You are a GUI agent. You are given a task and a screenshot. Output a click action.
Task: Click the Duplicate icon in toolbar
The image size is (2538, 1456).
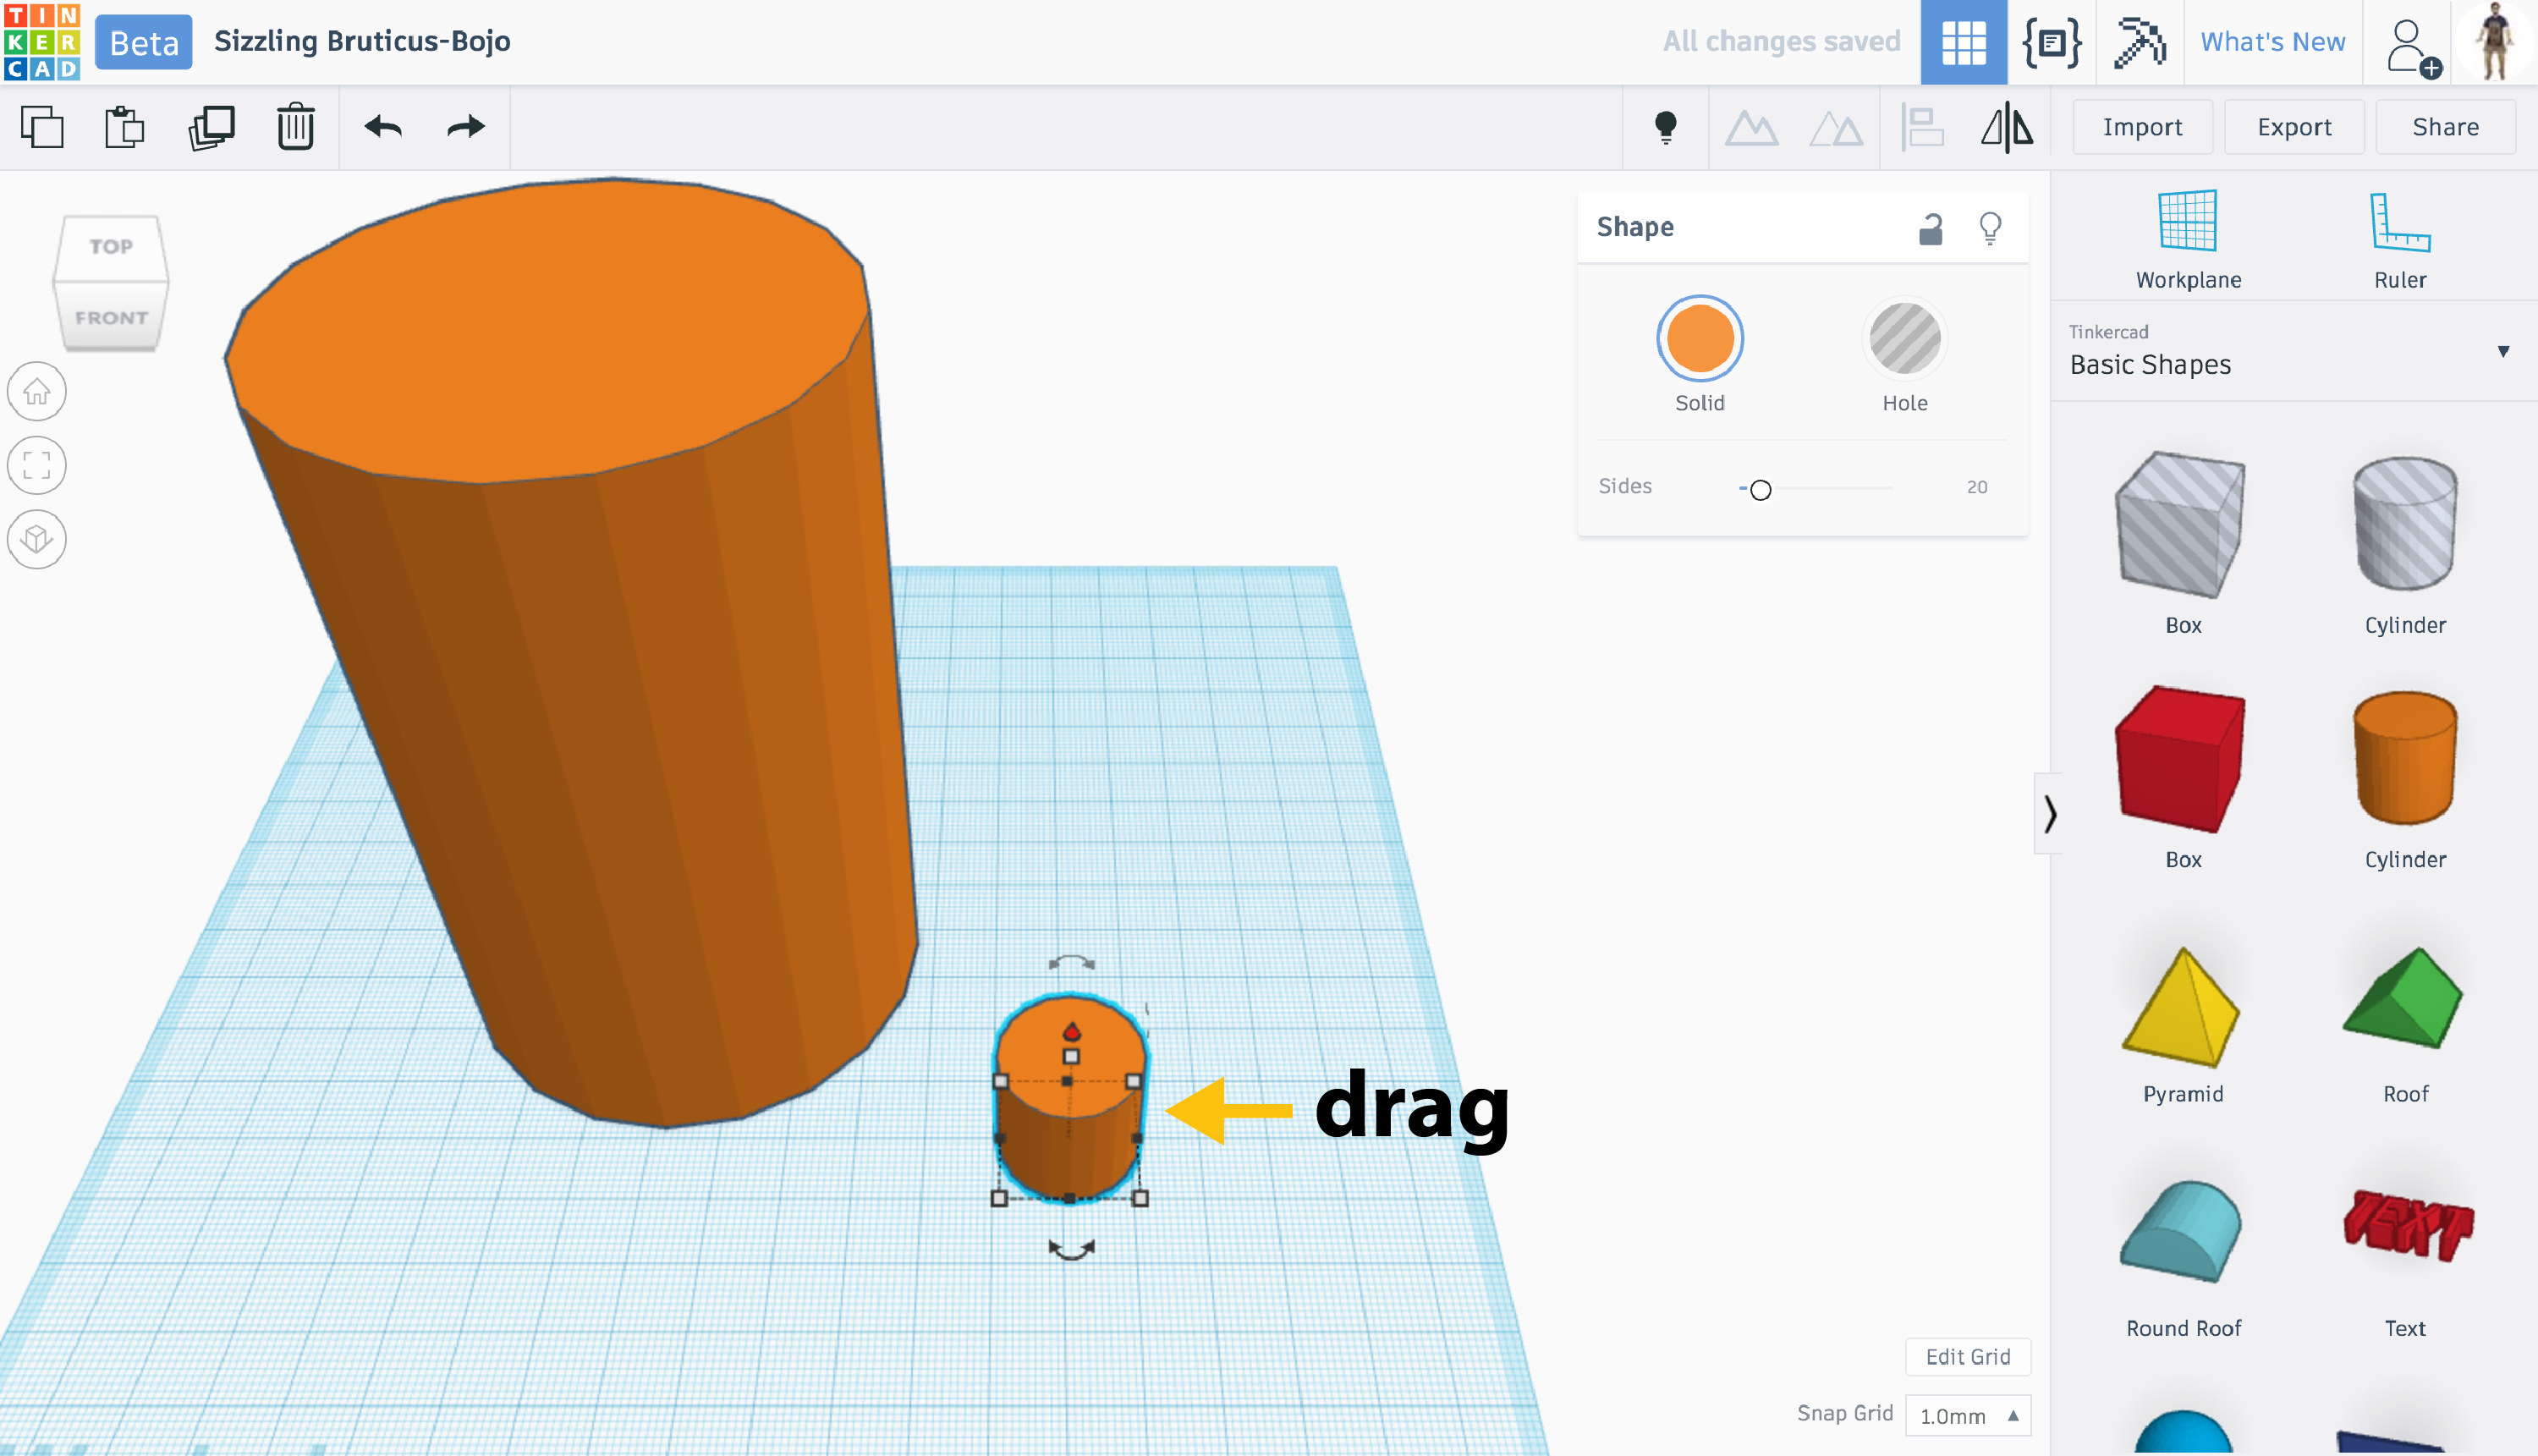click(x=211, y=127)
